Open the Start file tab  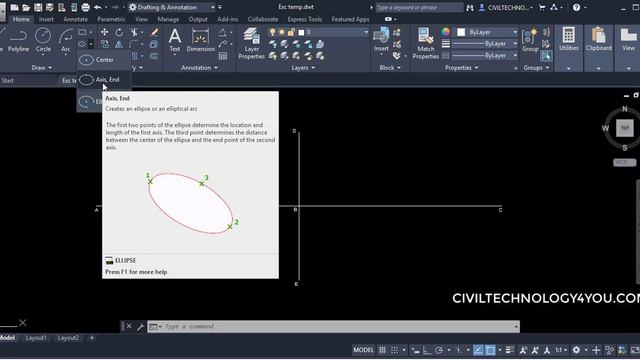tap(7, 81)
